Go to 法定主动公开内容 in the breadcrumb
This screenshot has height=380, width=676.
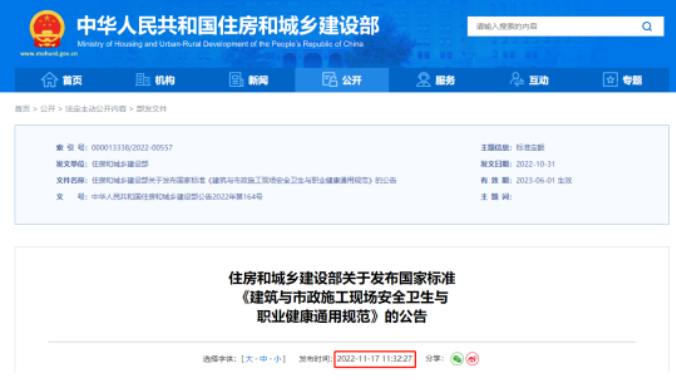pos(95,109)
